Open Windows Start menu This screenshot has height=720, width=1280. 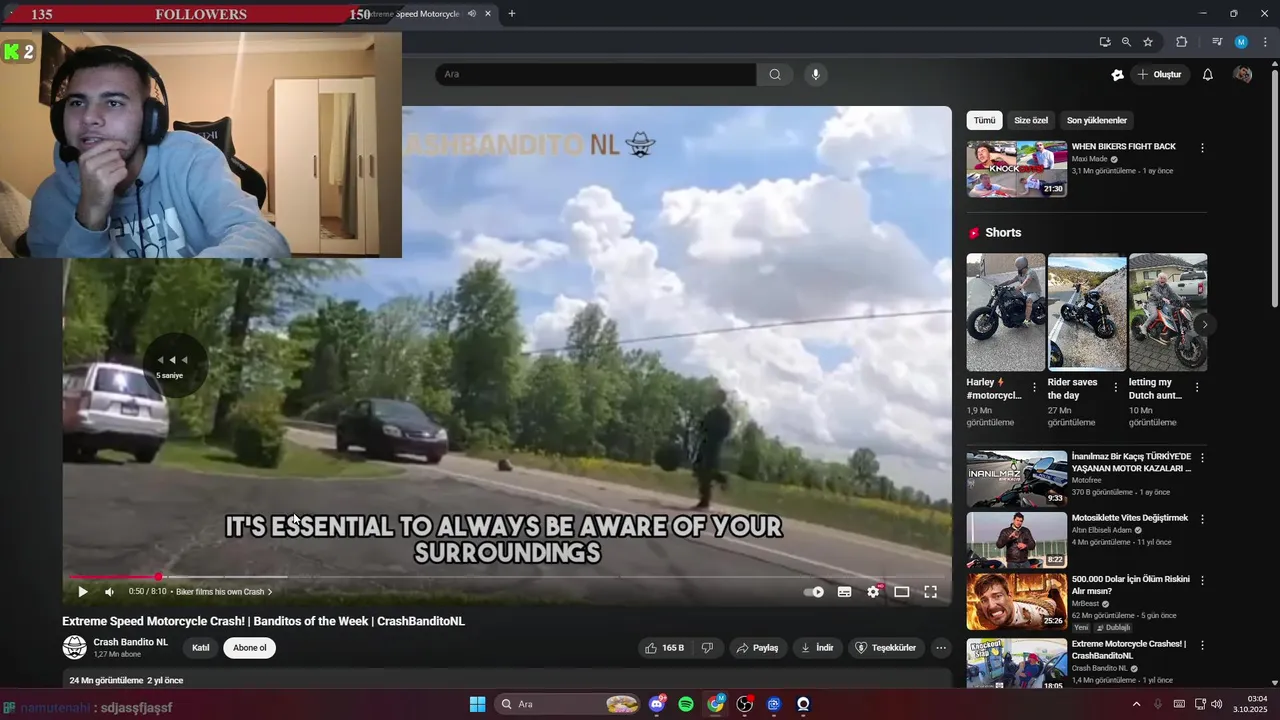[477, 704]
